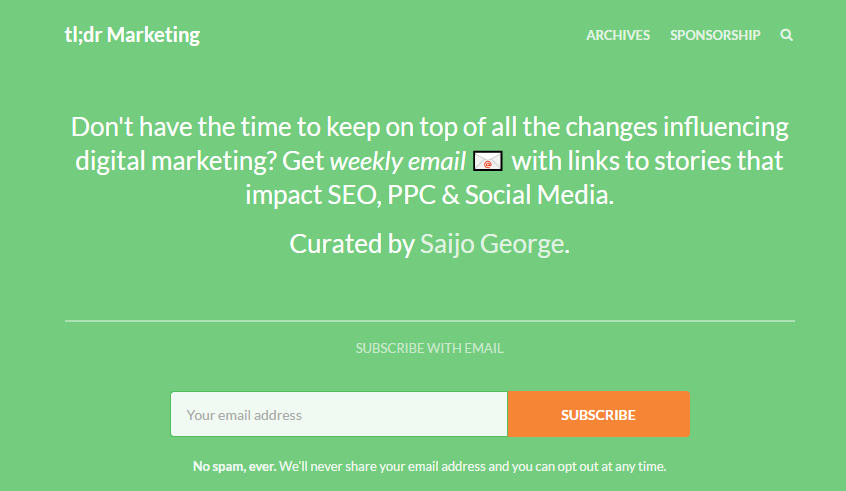This screenshot has width=846, height=491.
Task: Focus the "Your email address" field
Action: click(x=339, y=415)
